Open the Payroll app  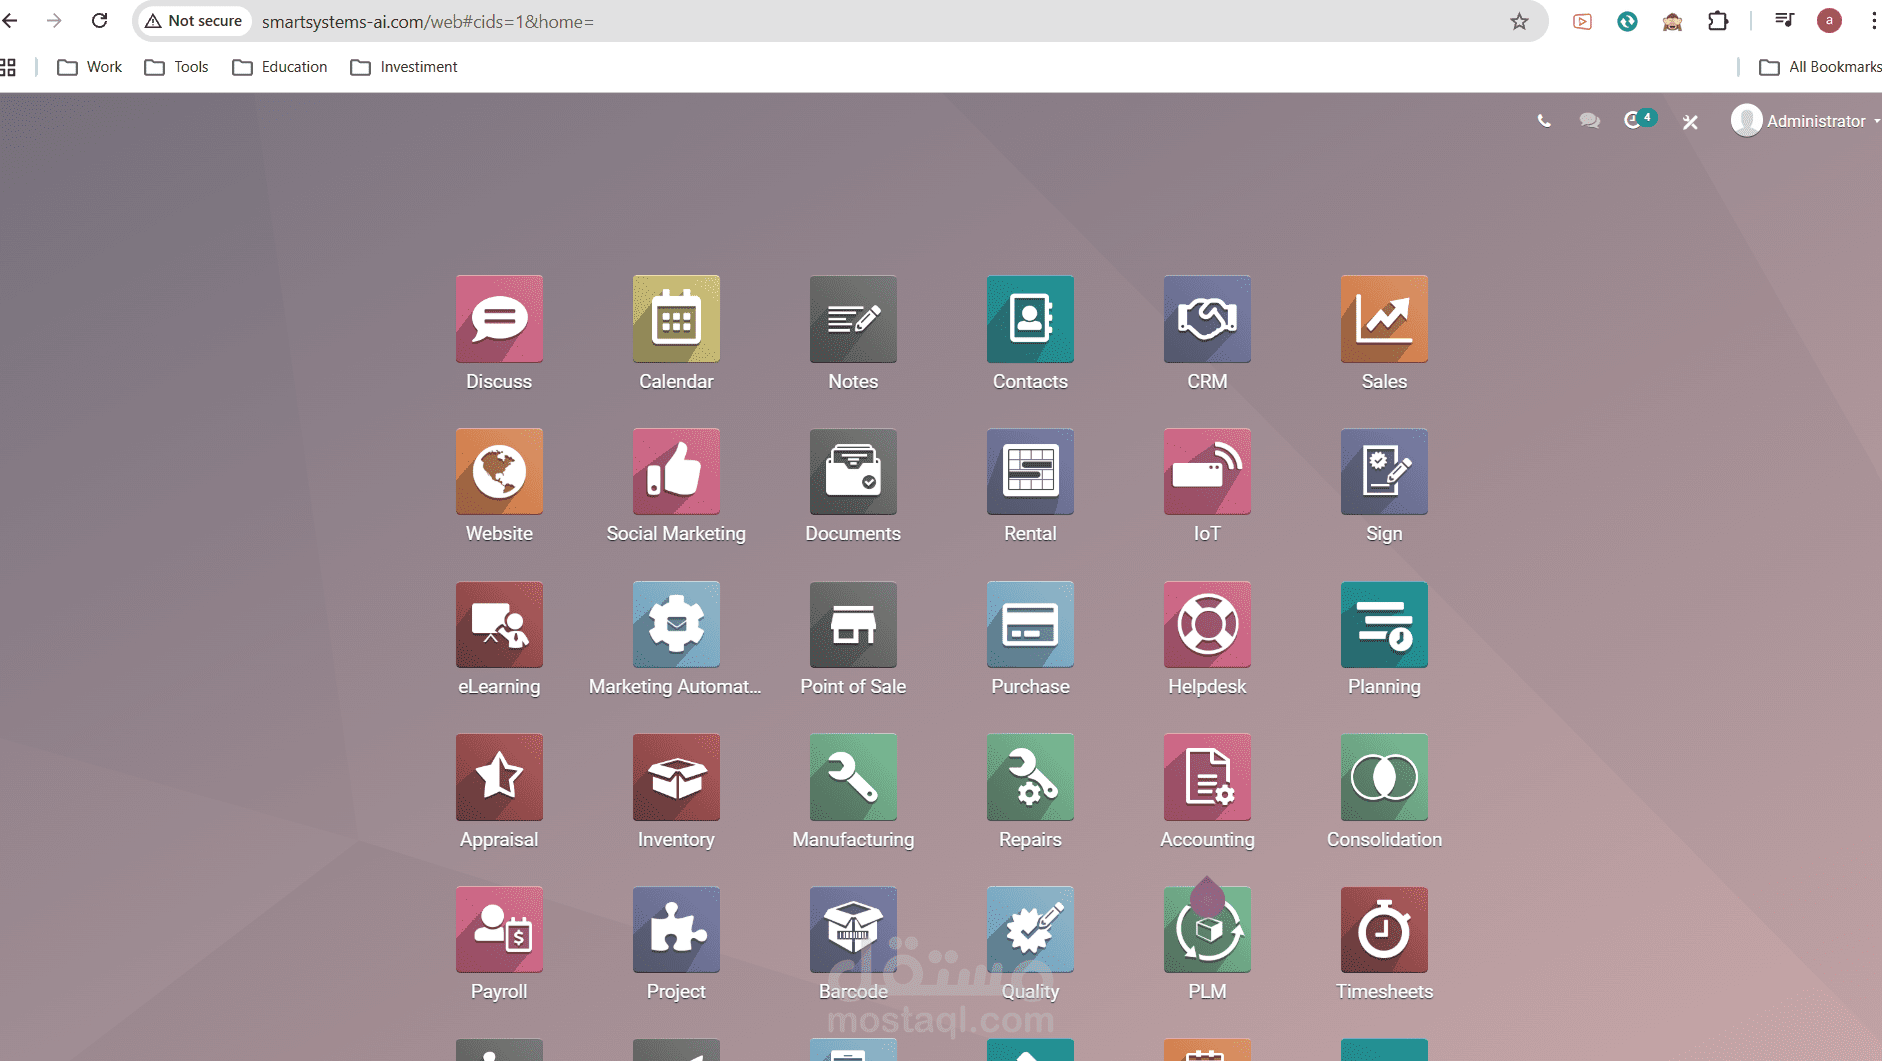[x=499, y=930]
